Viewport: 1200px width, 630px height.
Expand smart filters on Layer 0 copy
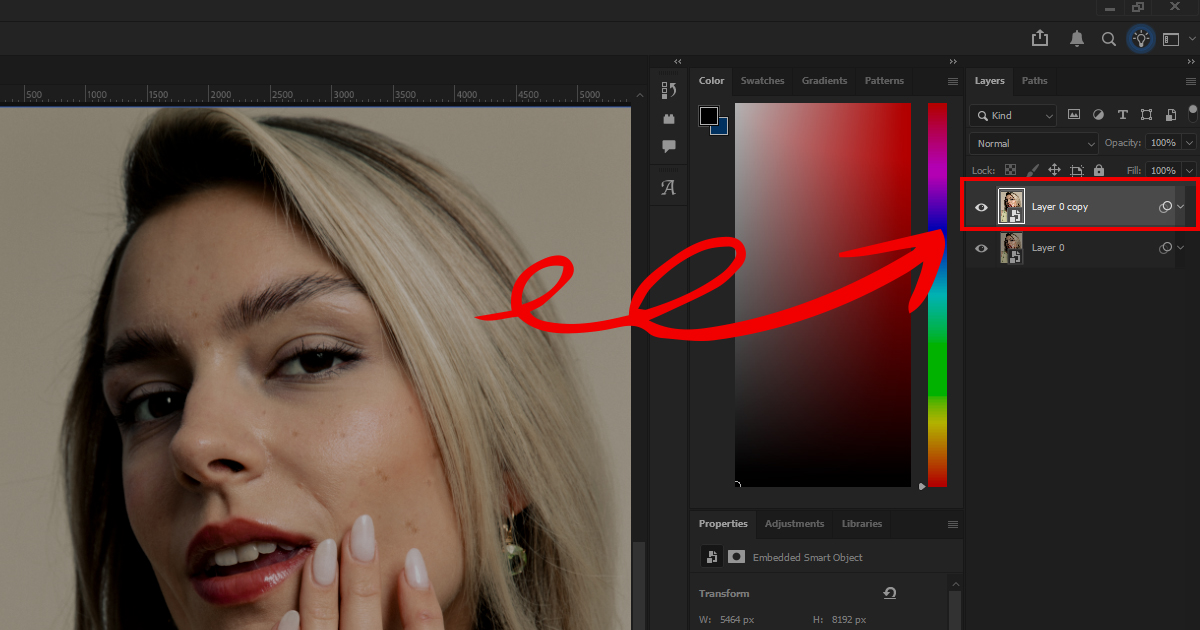pos(1181,207)
